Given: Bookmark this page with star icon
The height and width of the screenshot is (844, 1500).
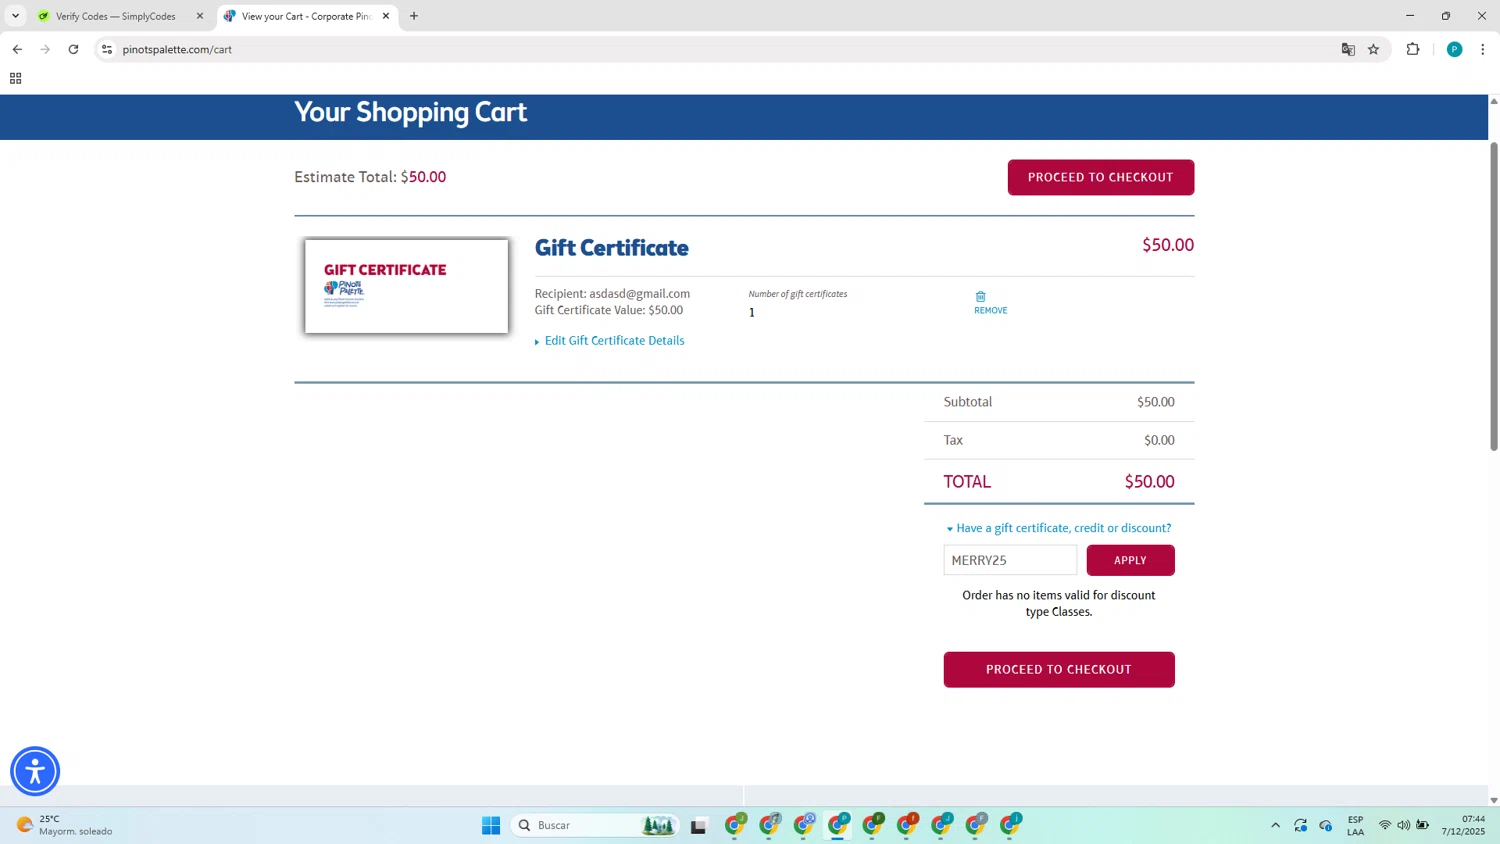Looking at the screenshot, I should click(x=1374, y=49).
